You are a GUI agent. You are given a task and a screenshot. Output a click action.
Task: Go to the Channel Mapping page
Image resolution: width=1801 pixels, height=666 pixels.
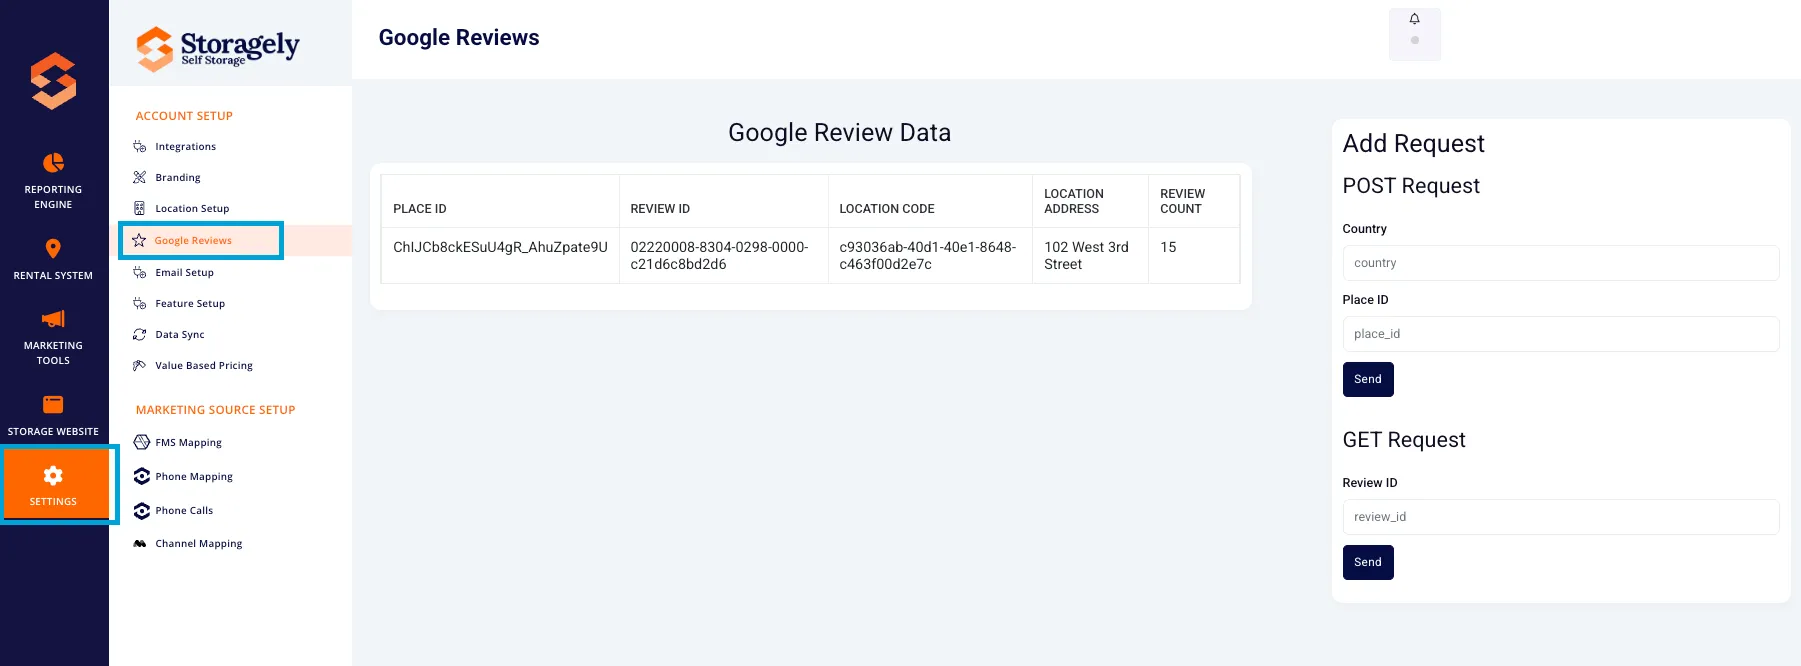(199, 544)
